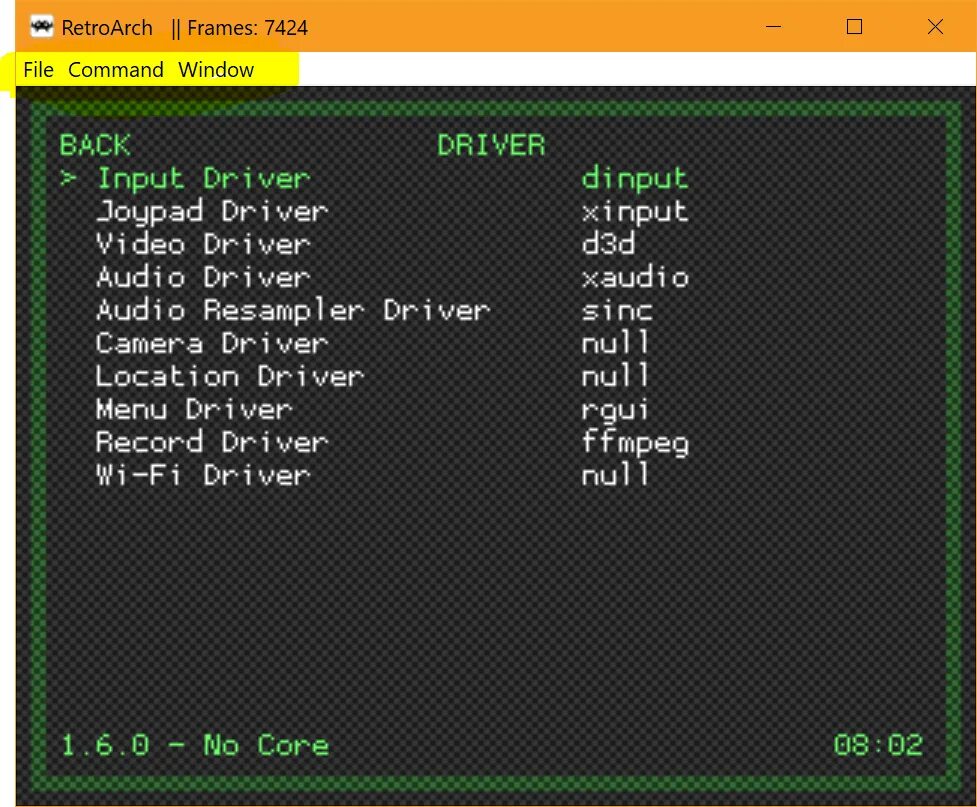Image resolution: width=977 pixels, height=807 pixels.
Task: Select the Input Driver entry
Action: tap(203, 179)
